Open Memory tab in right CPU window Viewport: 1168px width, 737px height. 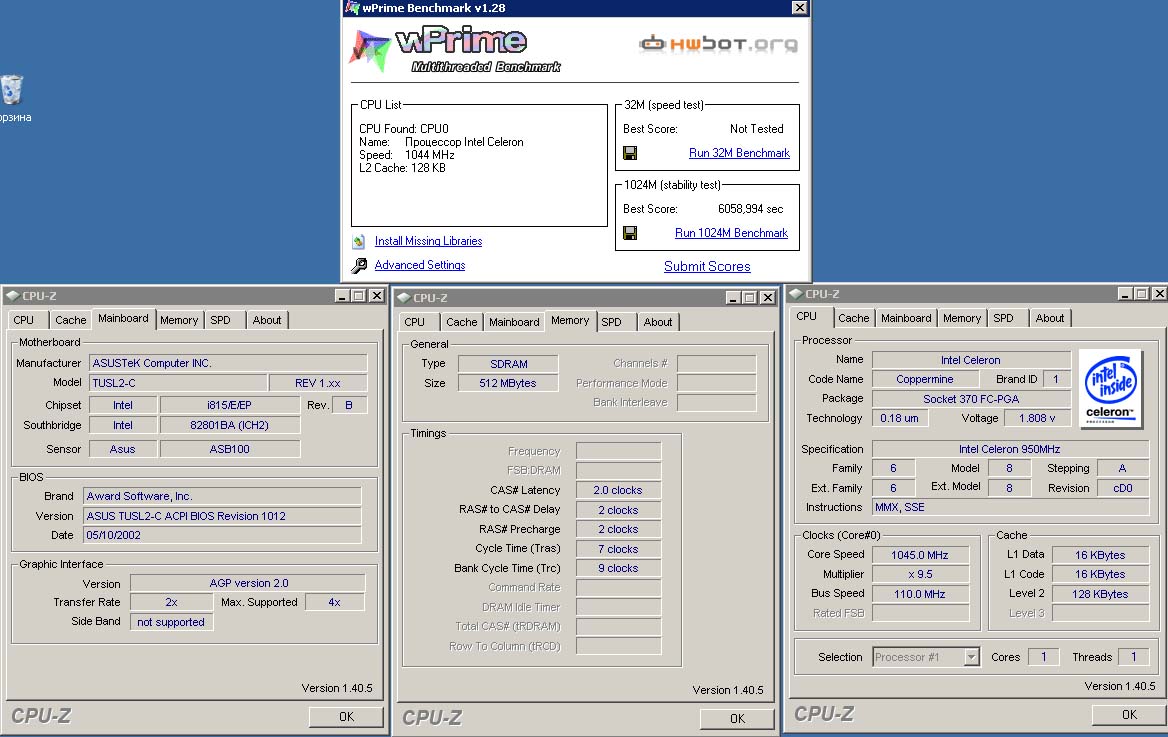[x=962, y=318]
